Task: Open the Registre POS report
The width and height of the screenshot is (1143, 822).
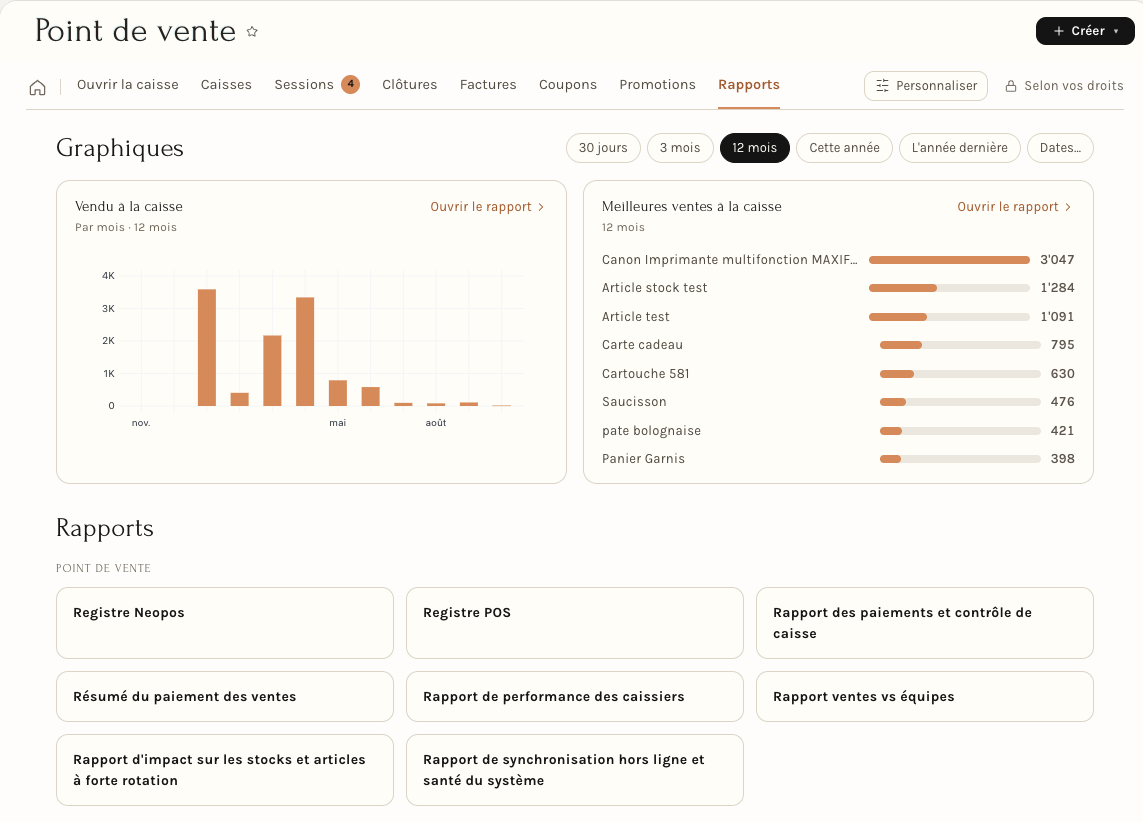Action: click(574, 623)
